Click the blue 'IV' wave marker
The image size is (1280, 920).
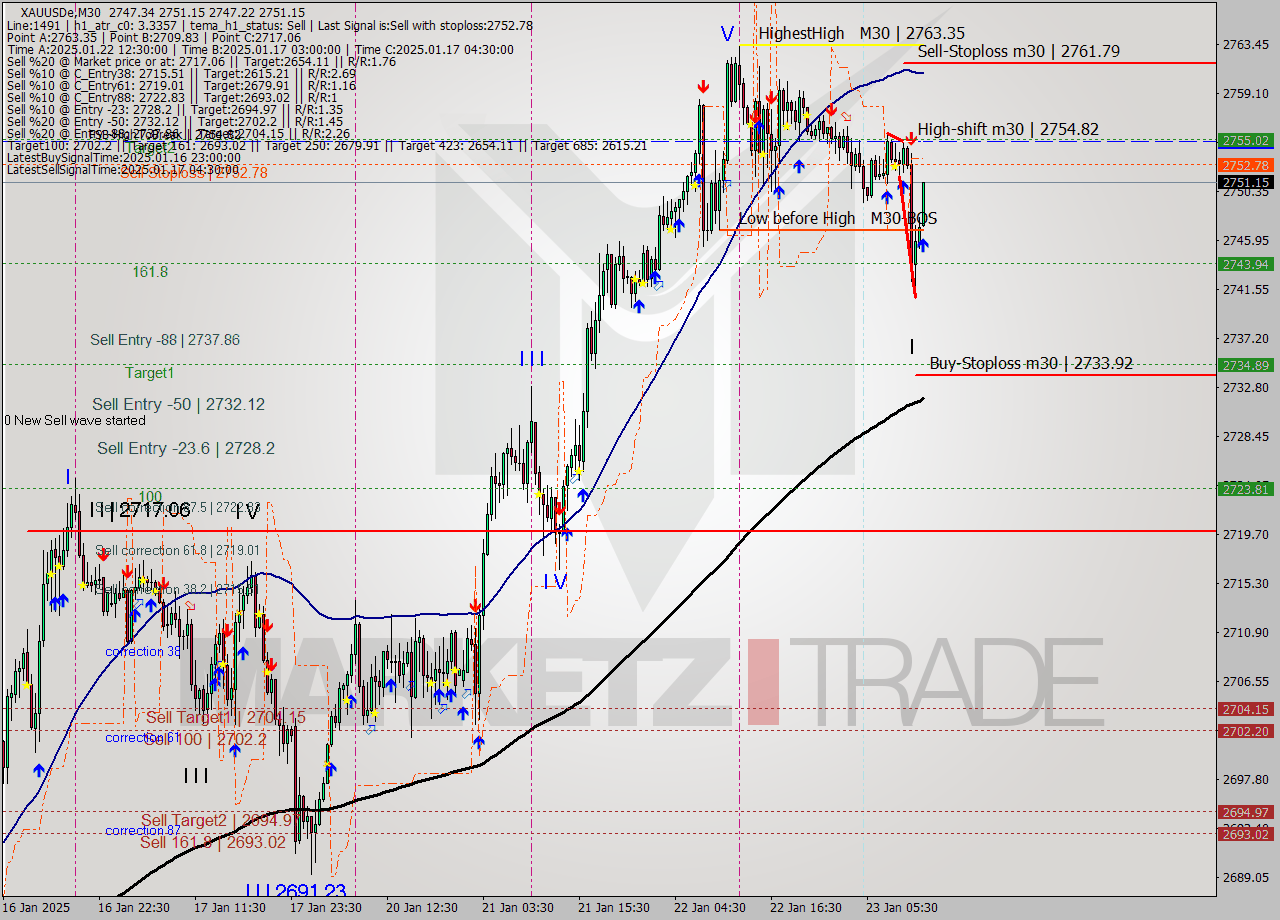coord(555,581)
